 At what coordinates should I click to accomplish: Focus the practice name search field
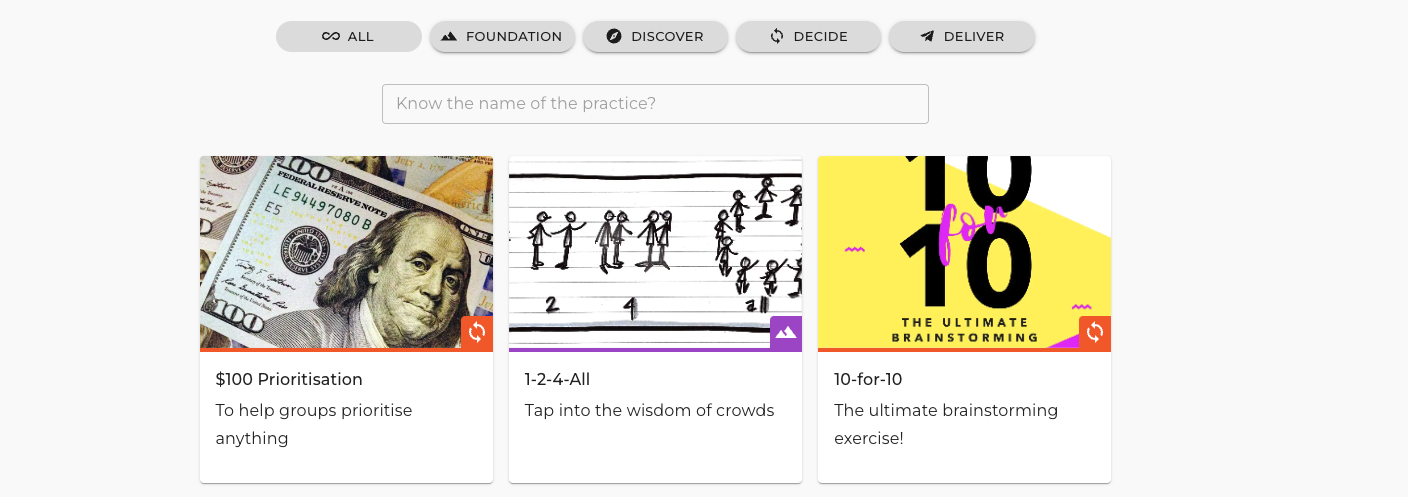[655, 104]
